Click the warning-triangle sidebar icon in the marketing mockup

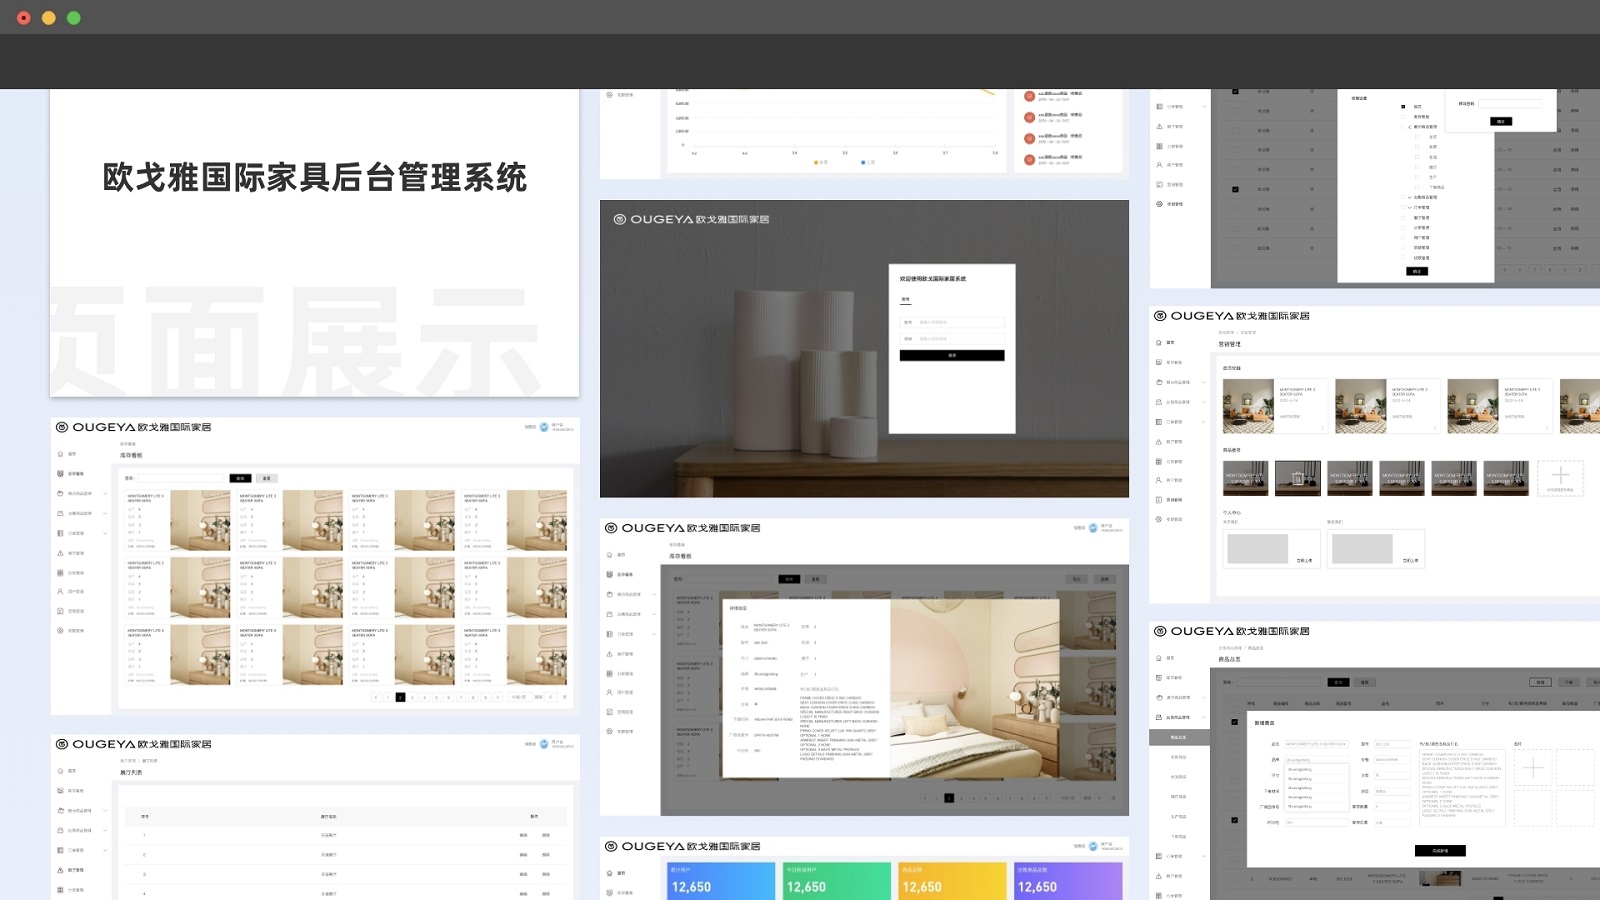[1159, 442]
